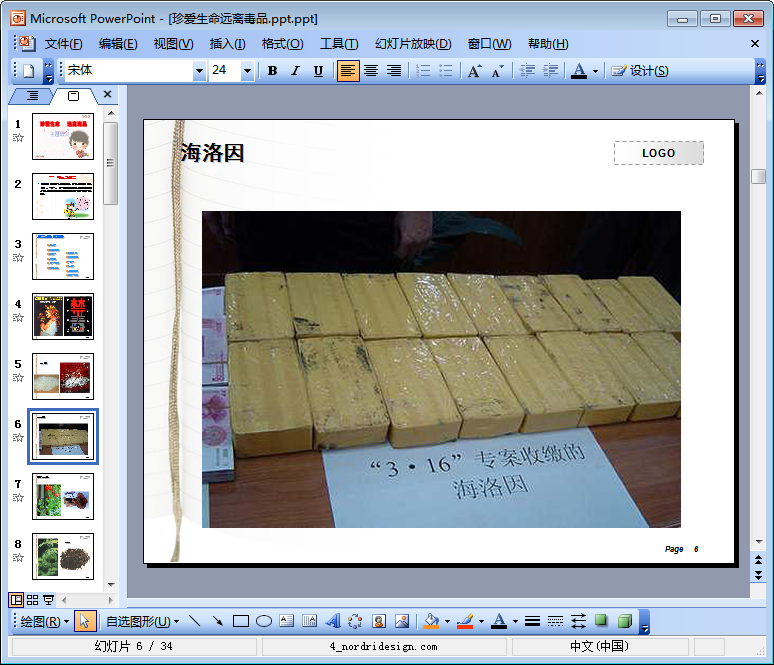Open 帮助(H) menu

click(548, 44)
